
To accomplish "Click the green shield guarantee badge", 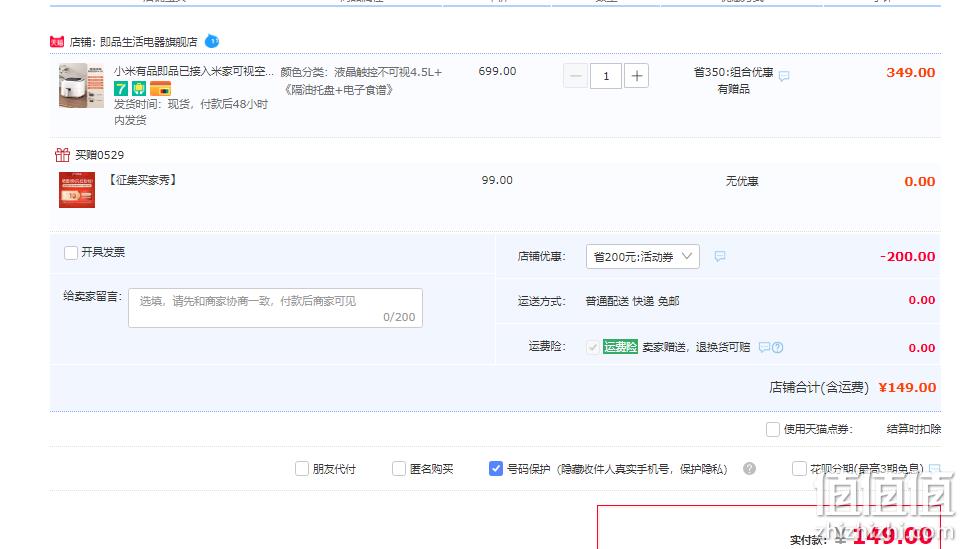I will pos(139,89).
